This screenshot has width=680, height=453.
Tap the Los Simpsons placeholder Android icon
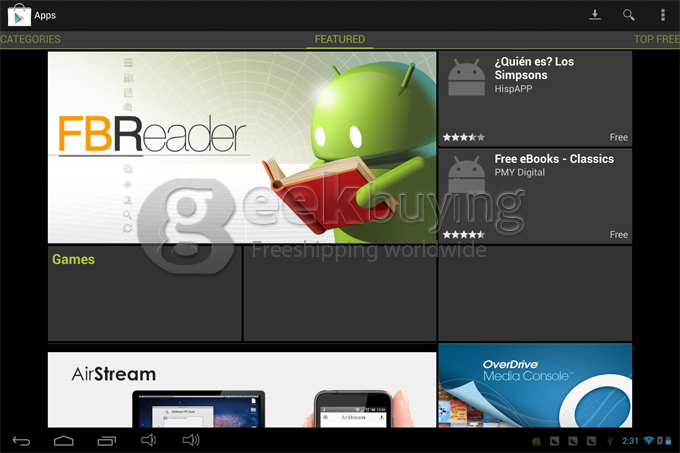pos(466,77)
